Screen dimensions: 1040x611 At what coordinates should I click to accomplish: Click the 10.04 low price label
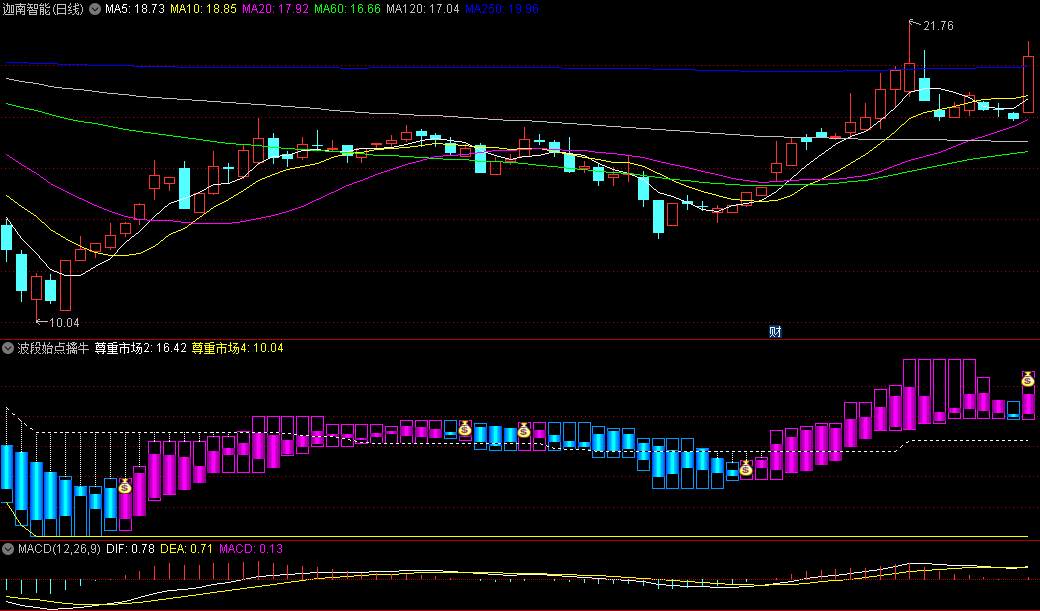64,322
